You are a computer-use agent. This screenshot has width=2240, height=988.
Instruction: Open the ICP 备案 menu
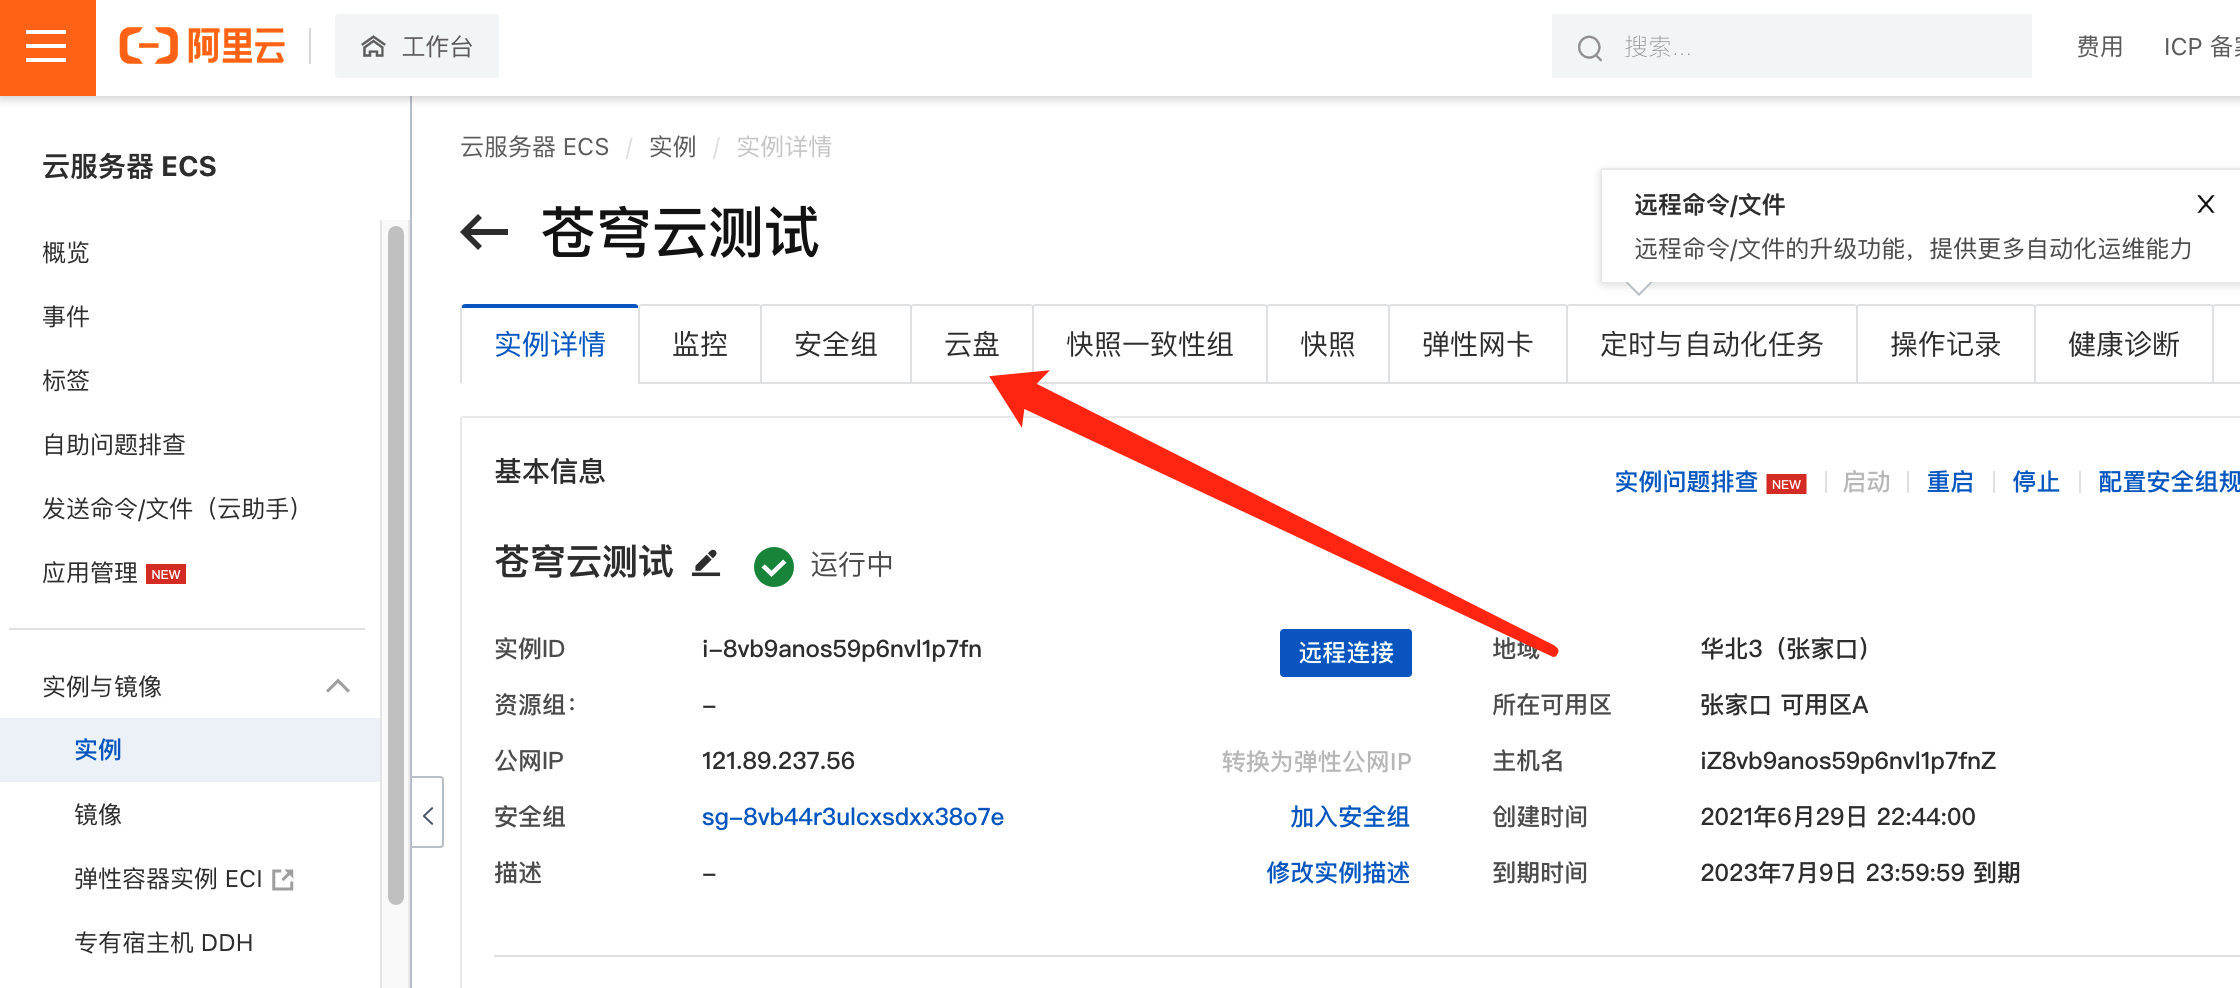click(2201, 46)
